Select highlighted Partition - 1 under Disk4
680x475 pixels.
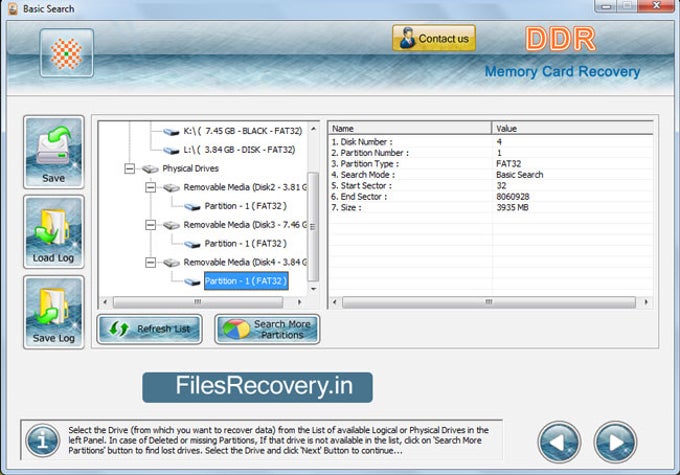coord(246,281)
